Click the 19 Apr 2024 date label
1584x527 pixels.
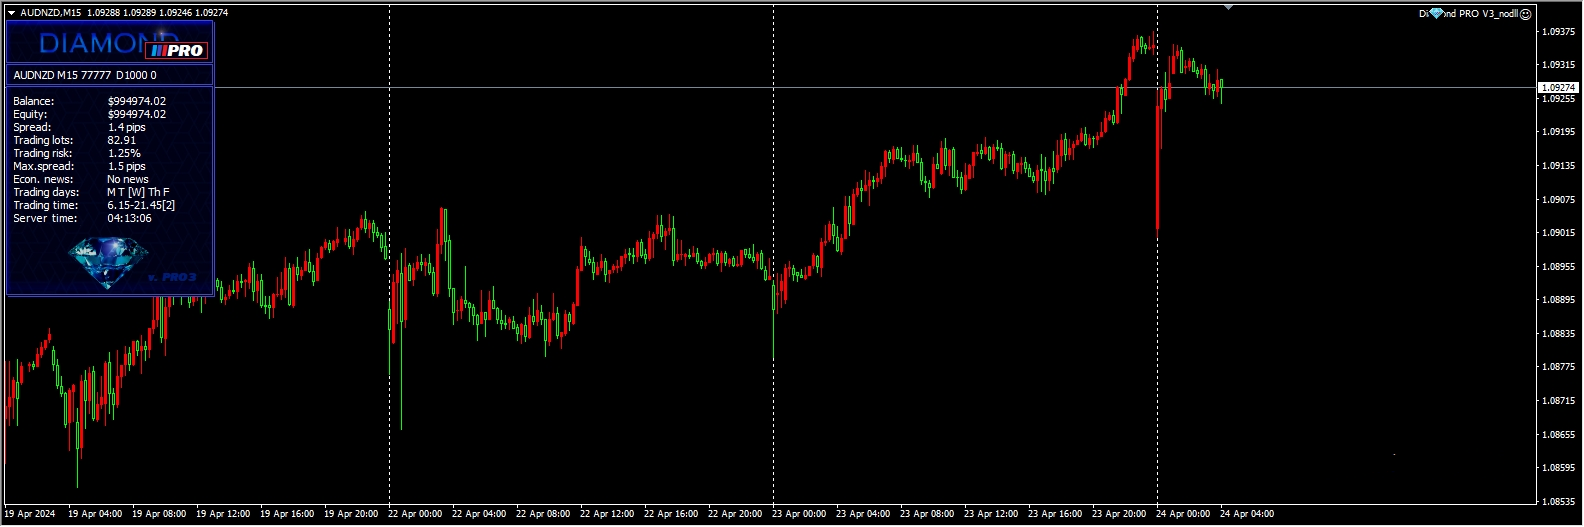pyautogui.click(x=30, y=514)
